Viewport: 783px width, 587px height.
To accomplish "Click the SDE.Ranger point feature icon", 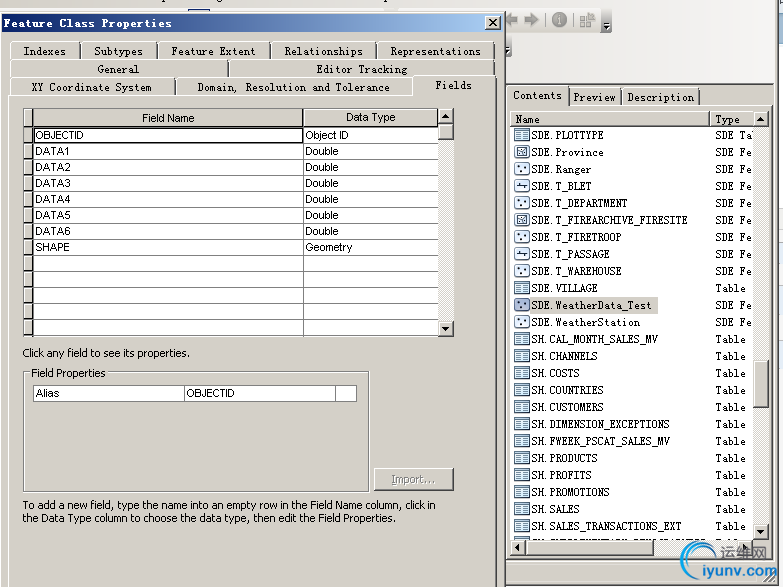I will [x=522, y=169].
